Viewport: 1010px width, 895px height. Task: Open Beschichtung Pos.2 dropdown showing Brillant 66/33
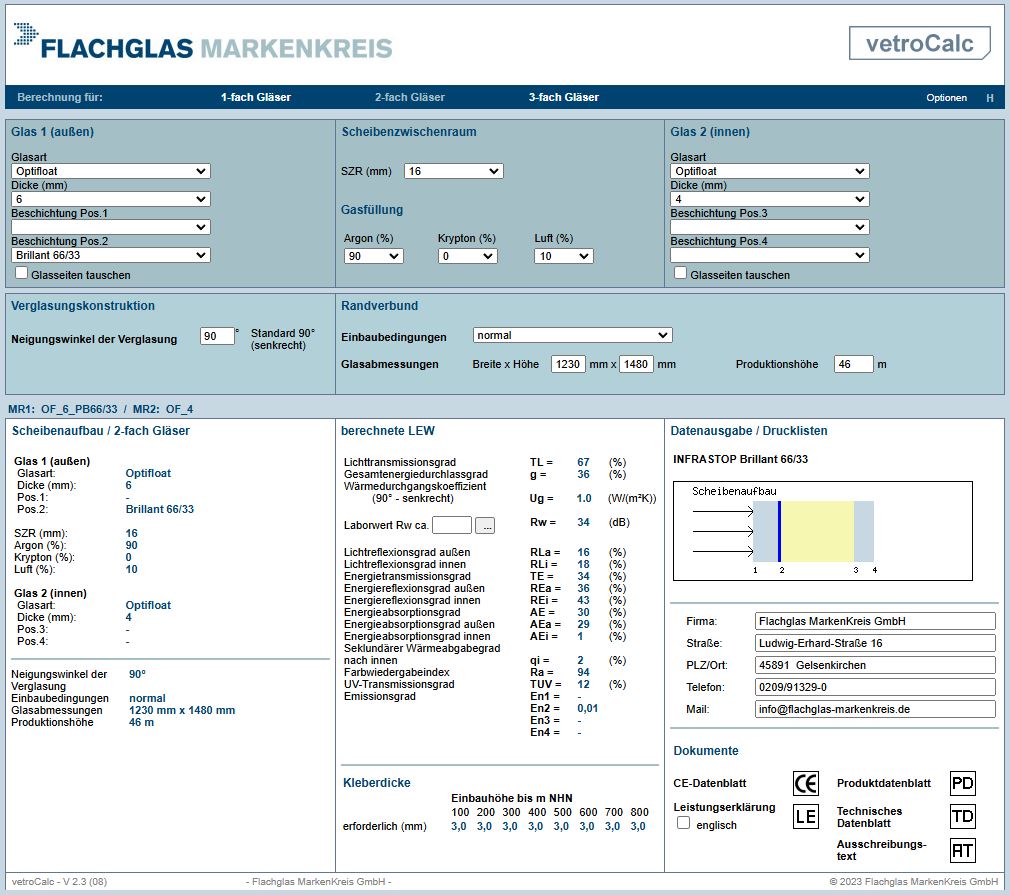coord(111,255)
